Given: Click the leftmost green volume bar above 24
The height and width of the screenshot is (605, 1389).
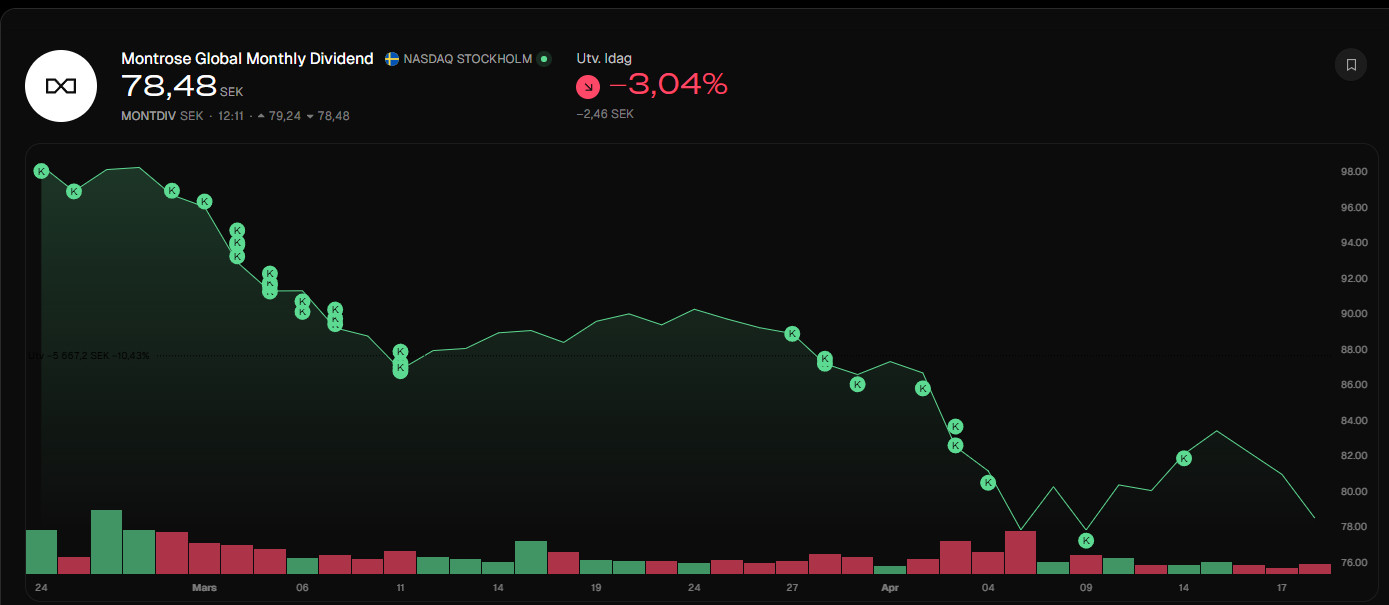Looking at the screenshot, I should 41,552.
